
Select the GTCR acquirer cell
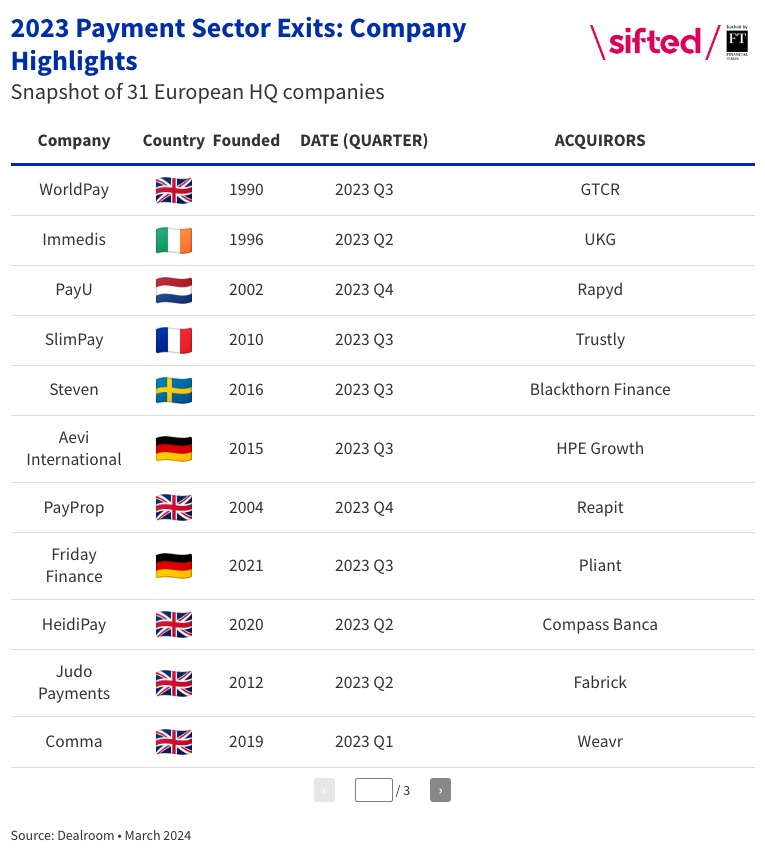click(599, 189)
